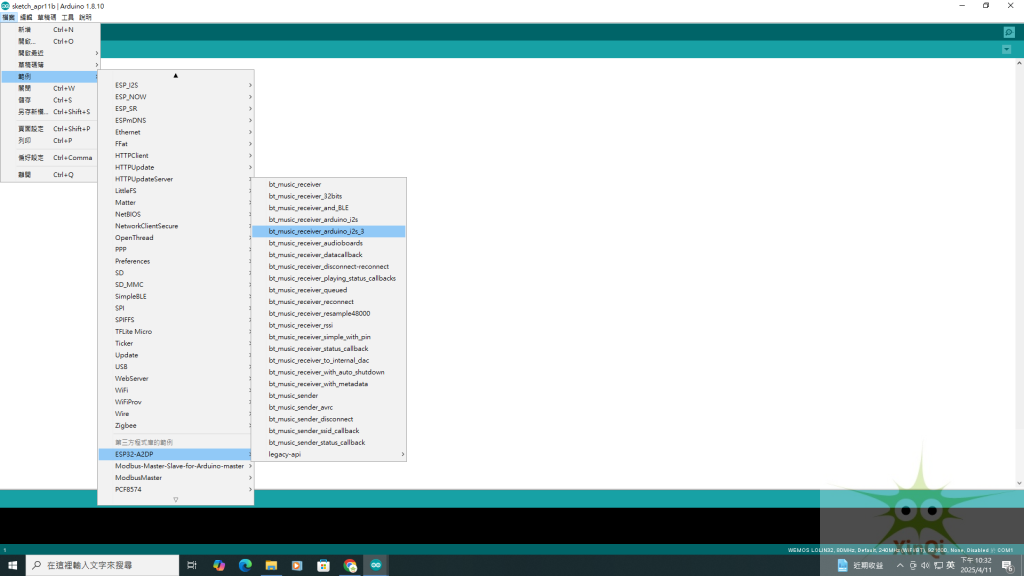Click the 檔案 menu in the menu bar
This screenshot has height=576, width=1024.
pos(8,18)
